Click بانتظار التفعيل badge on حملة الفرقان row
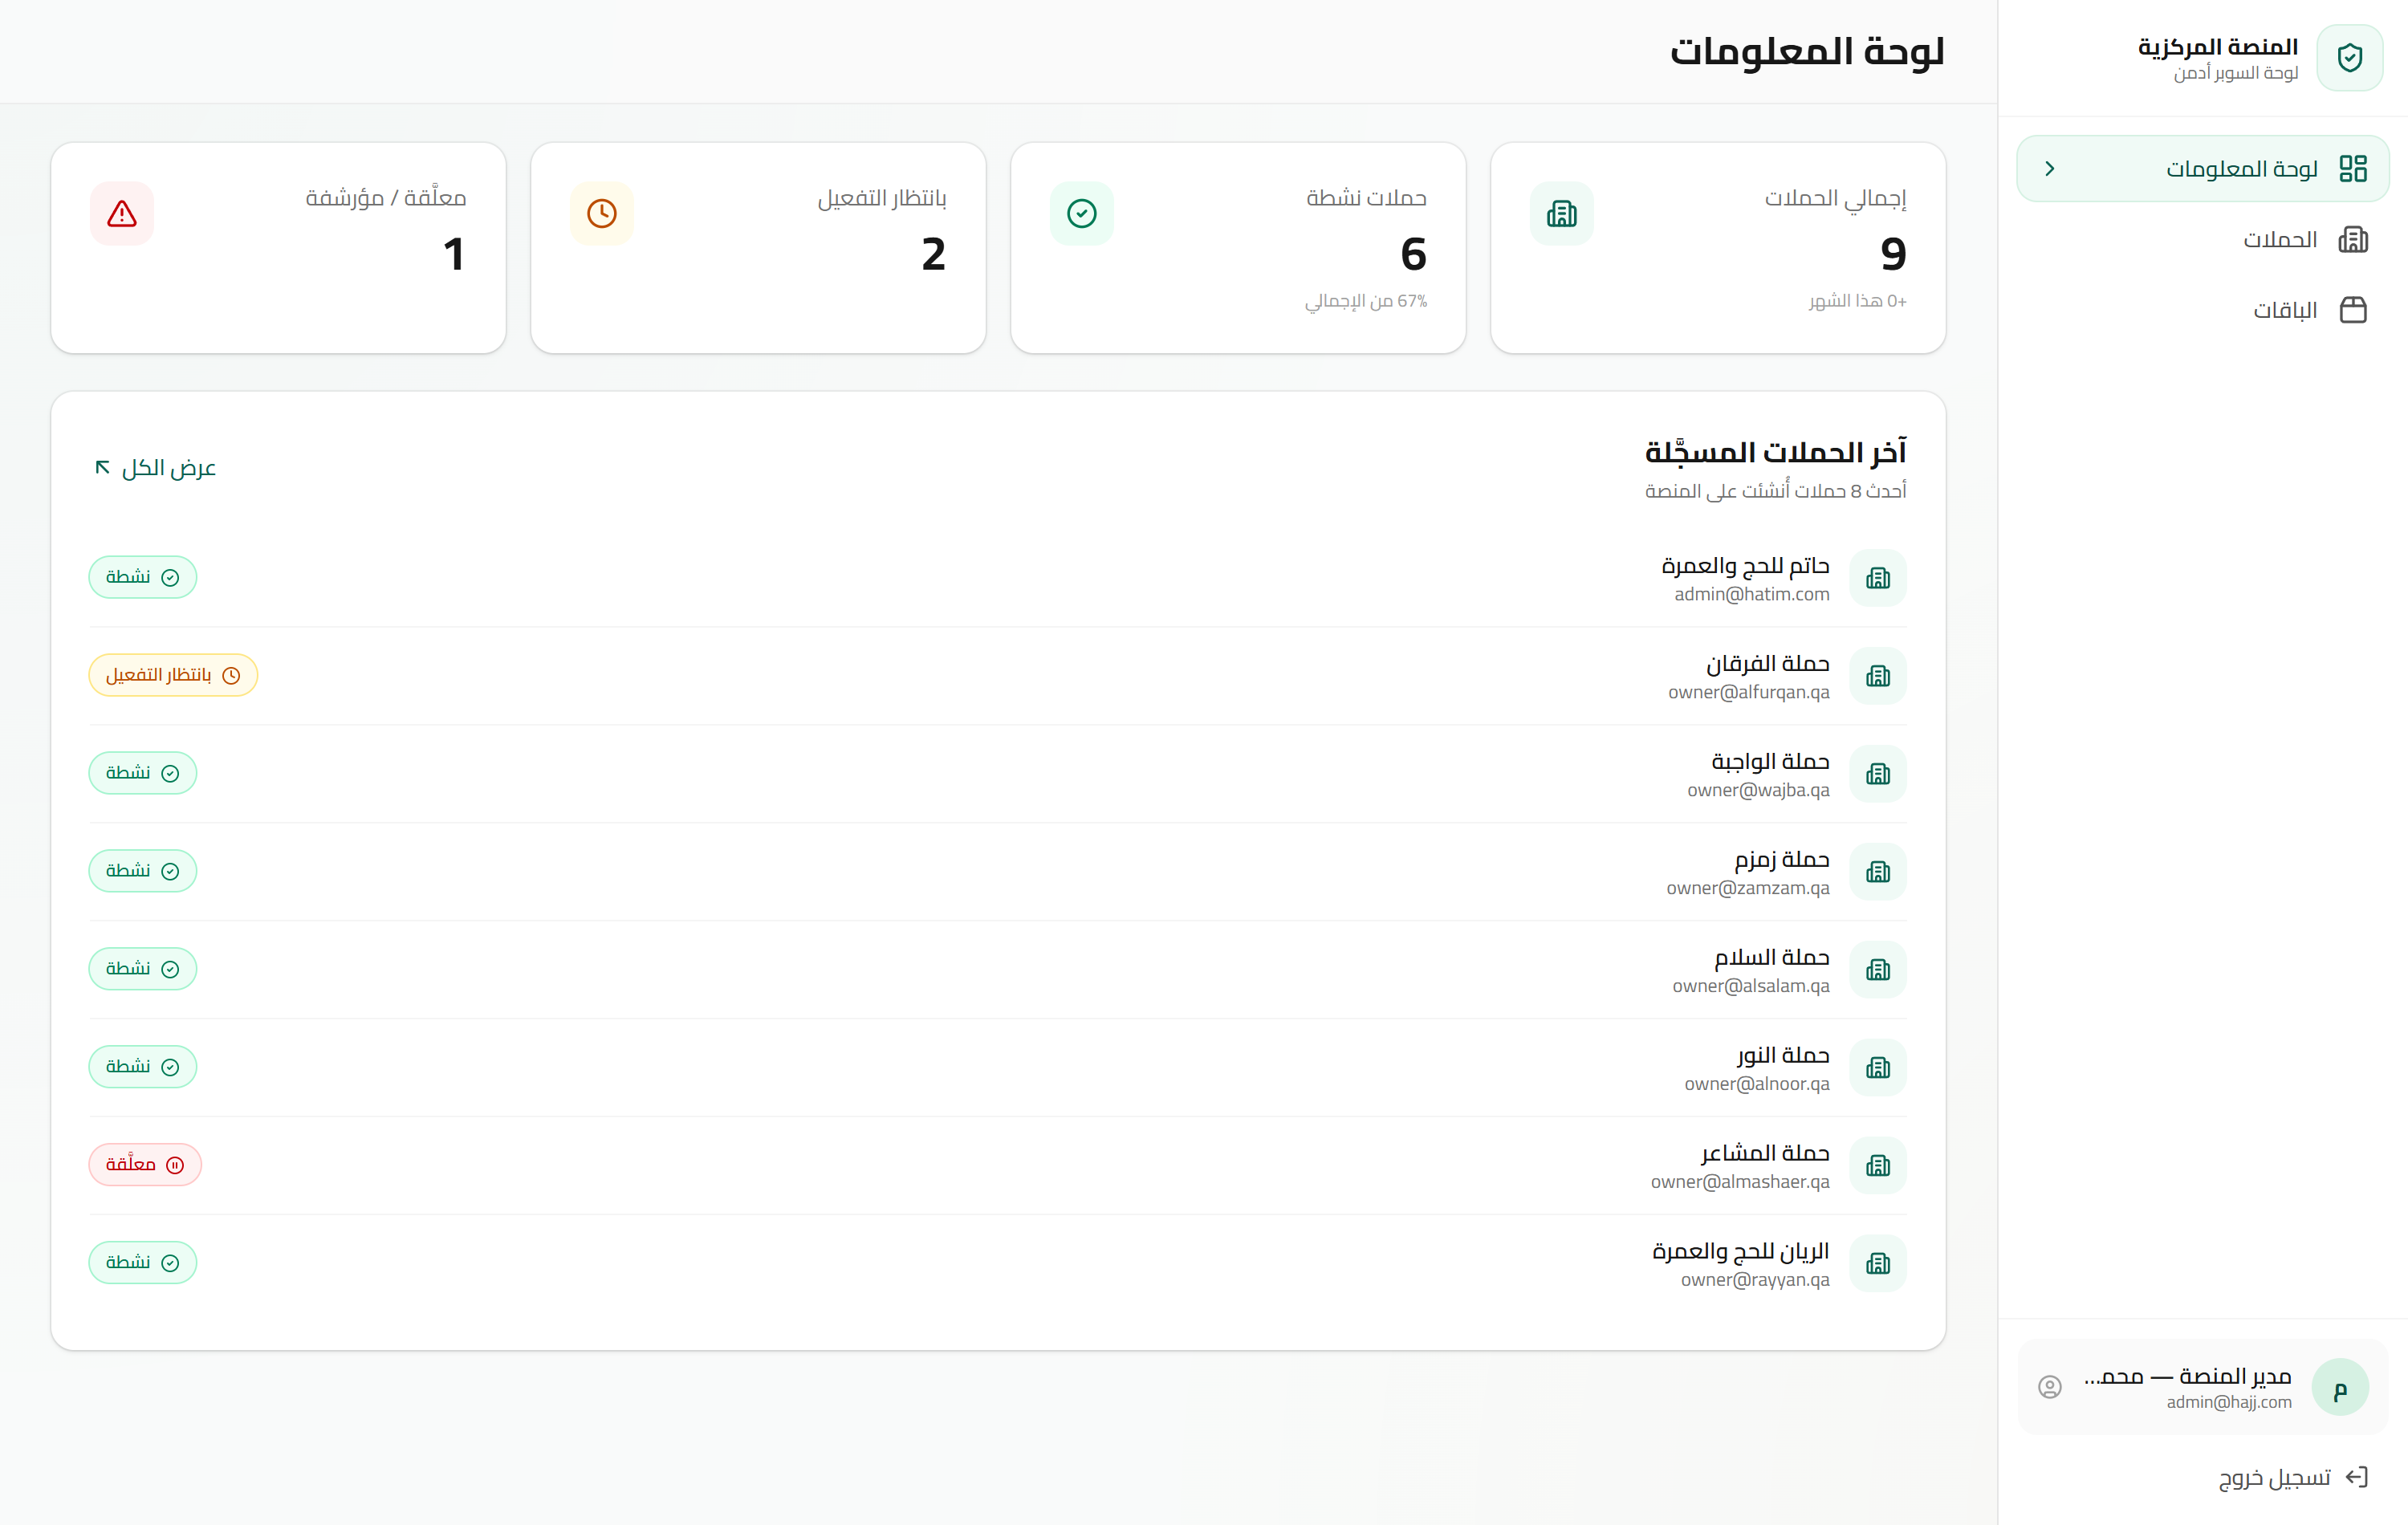The width and height of the screenshot is (2408, 1525). click(x=173, y=675)
